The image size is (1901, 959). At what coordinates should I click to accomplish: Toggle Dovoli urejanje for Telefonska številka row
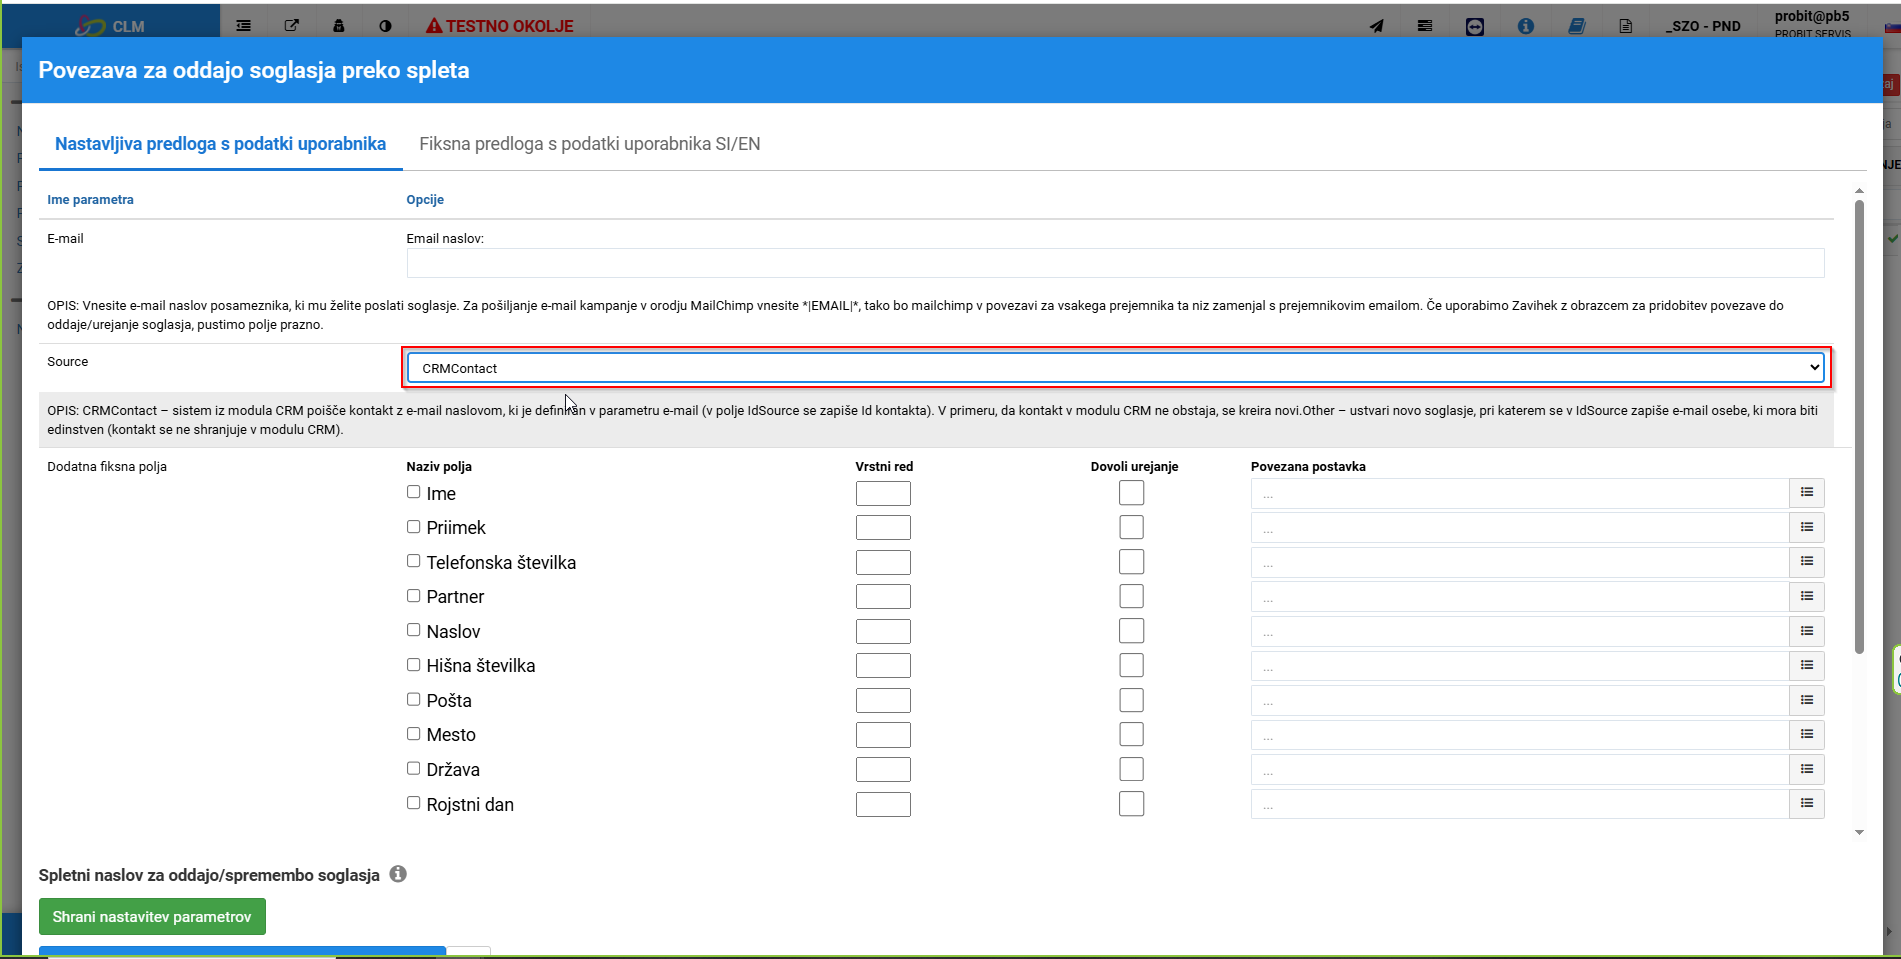pyautogui.click(x=1131, y=562)
